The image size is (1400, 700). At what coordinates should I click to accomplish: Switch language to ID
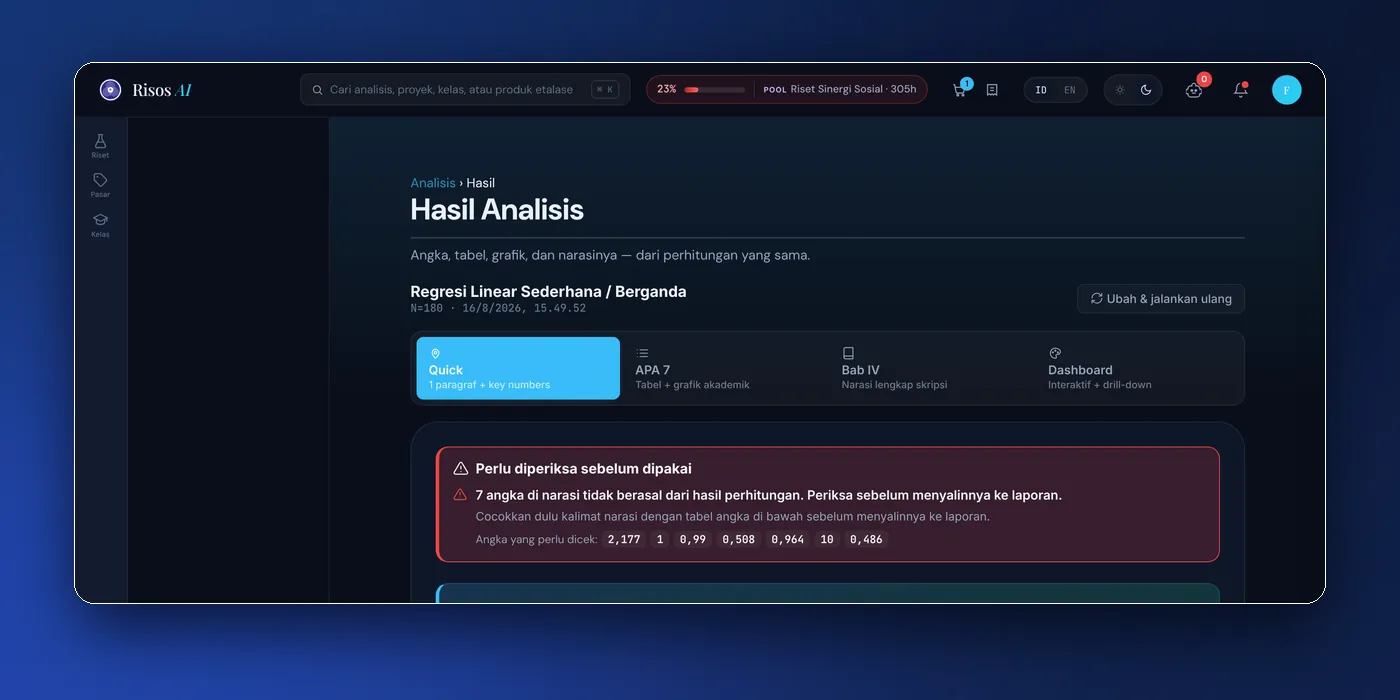click(x=1041, y=90)
